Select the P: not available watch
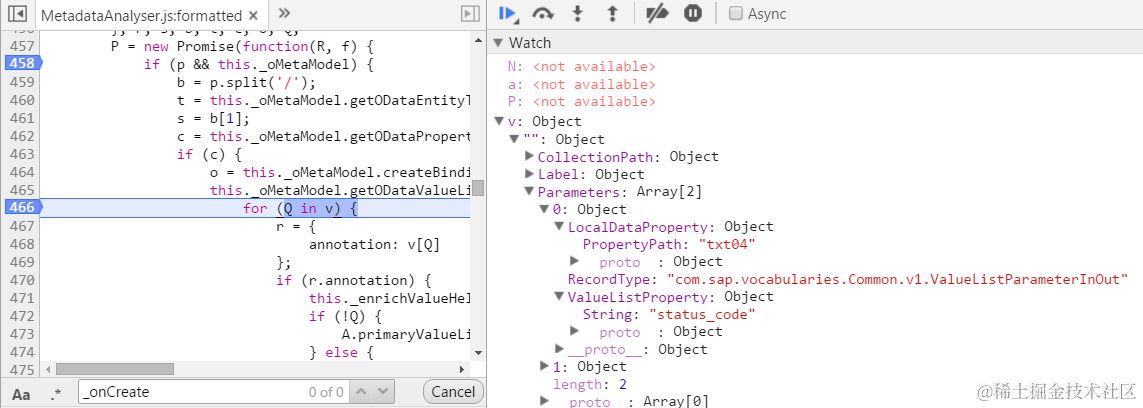 coord(582,101)
